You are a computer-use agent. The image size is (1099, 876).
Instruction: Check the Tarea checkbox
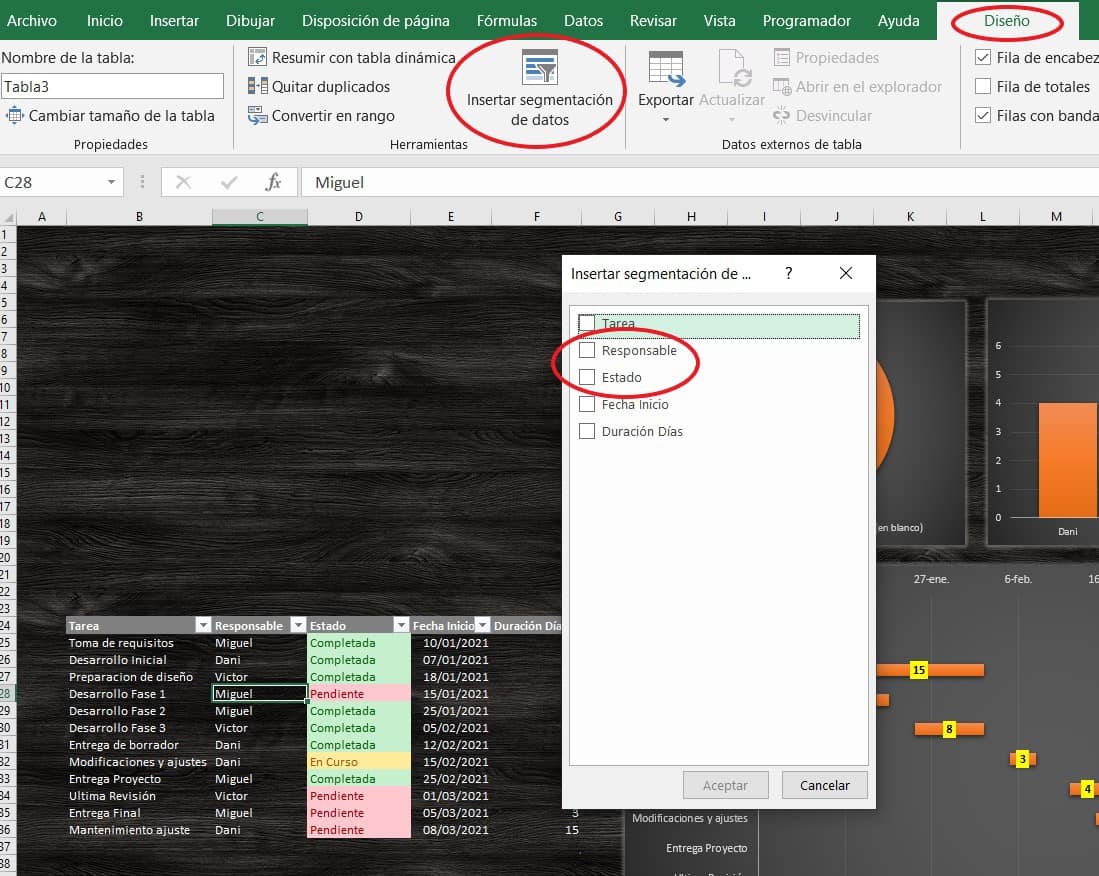click(587, 323)
